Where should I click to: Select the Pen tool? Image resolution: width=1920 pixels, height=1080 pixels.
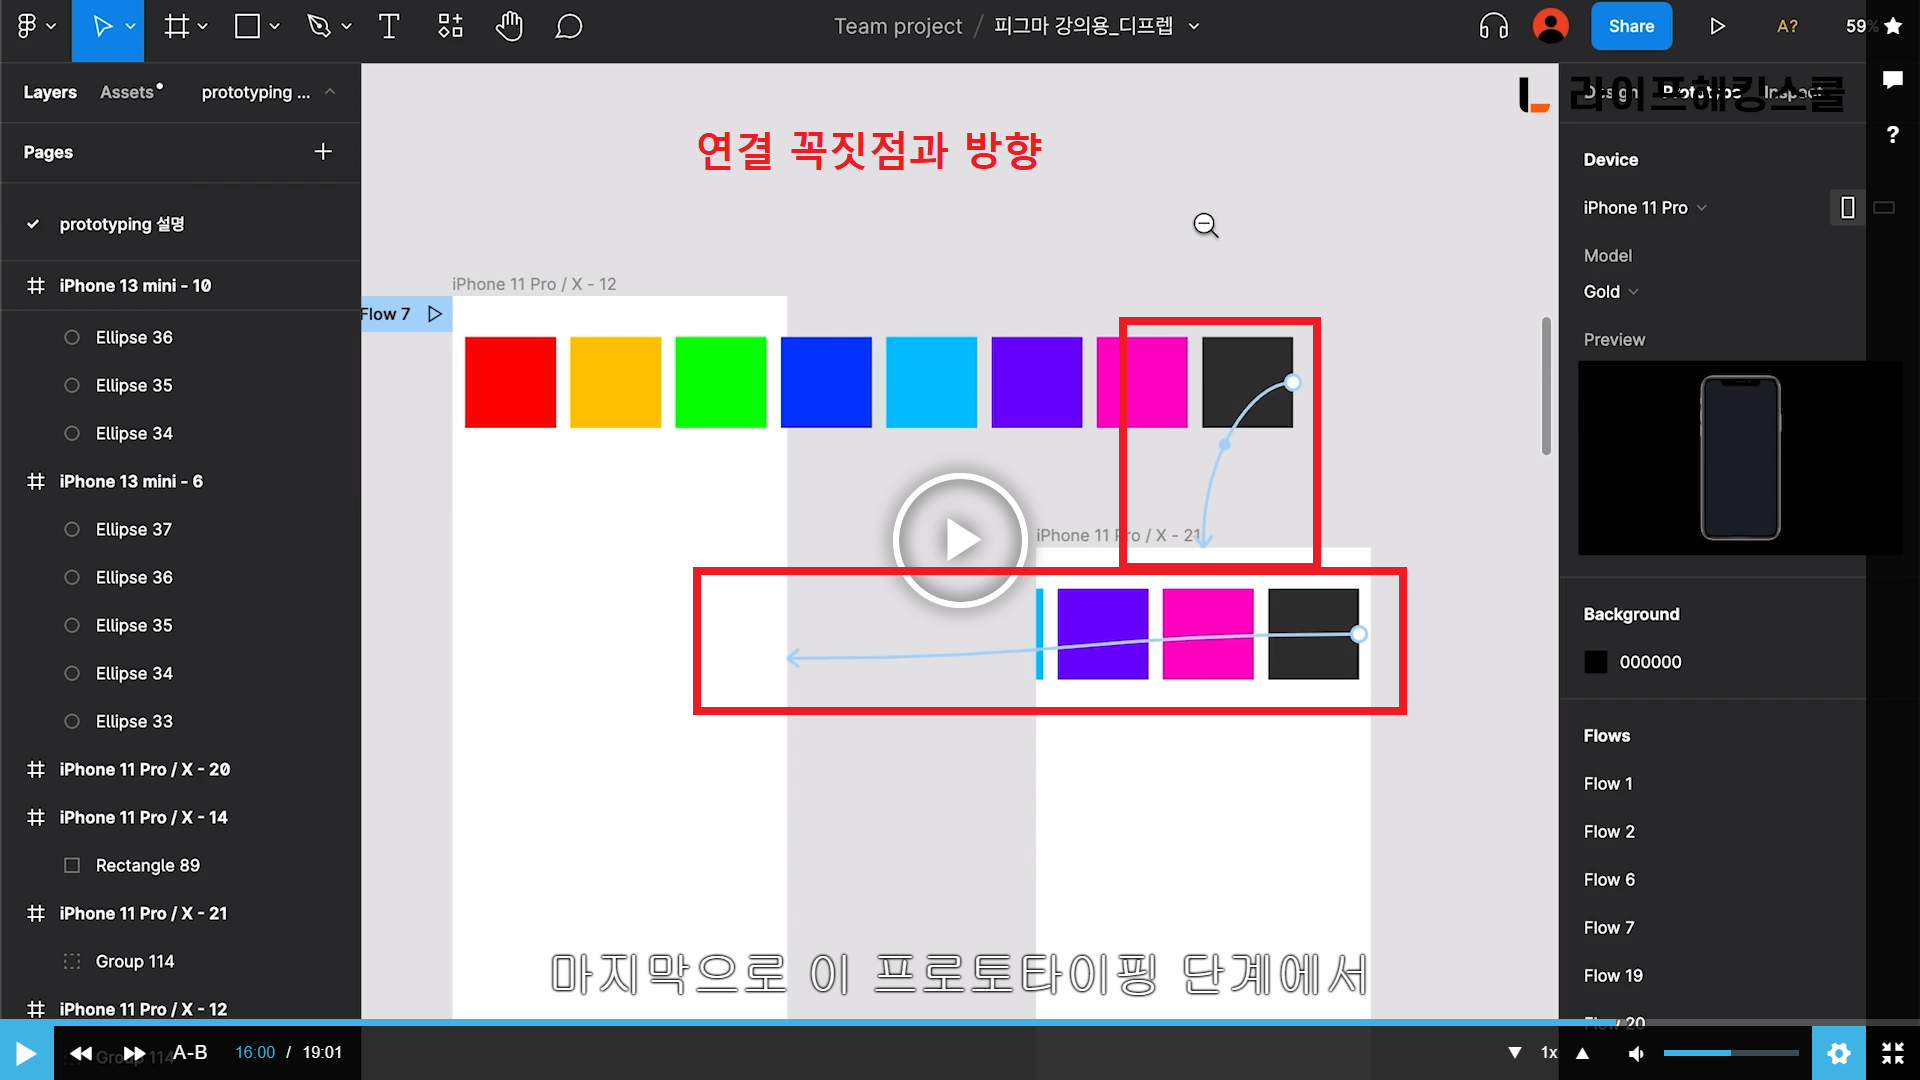point(319,27)
